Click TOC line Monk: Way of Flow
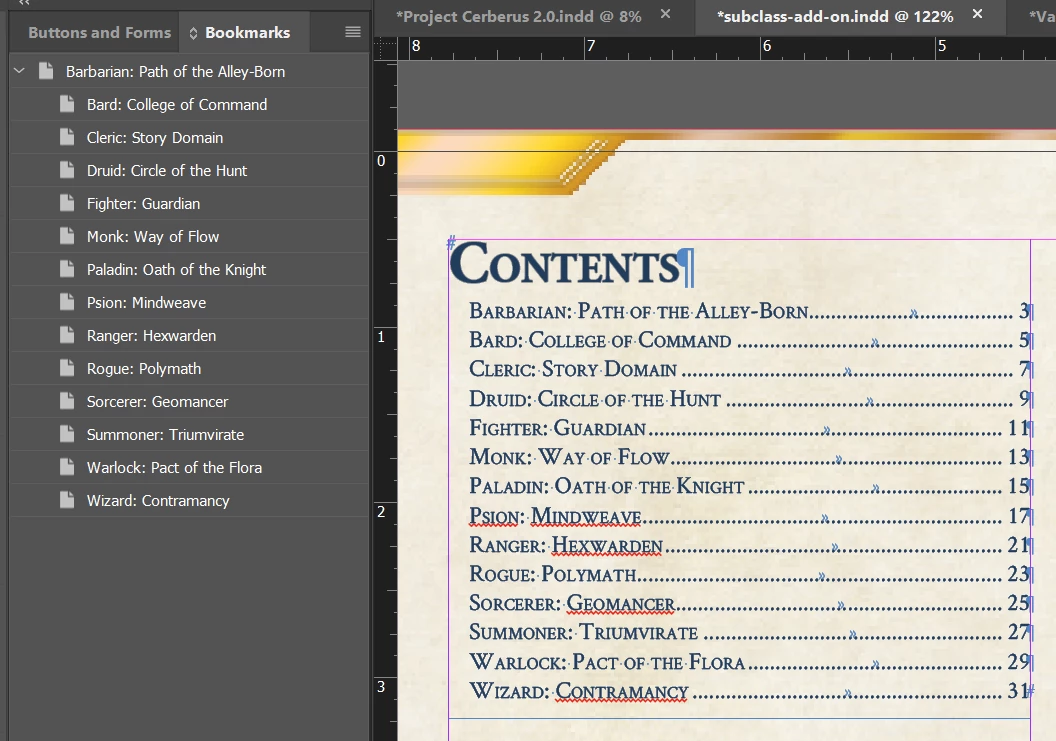This screenshot has height=741, width=1056. (x=750, y=457)
